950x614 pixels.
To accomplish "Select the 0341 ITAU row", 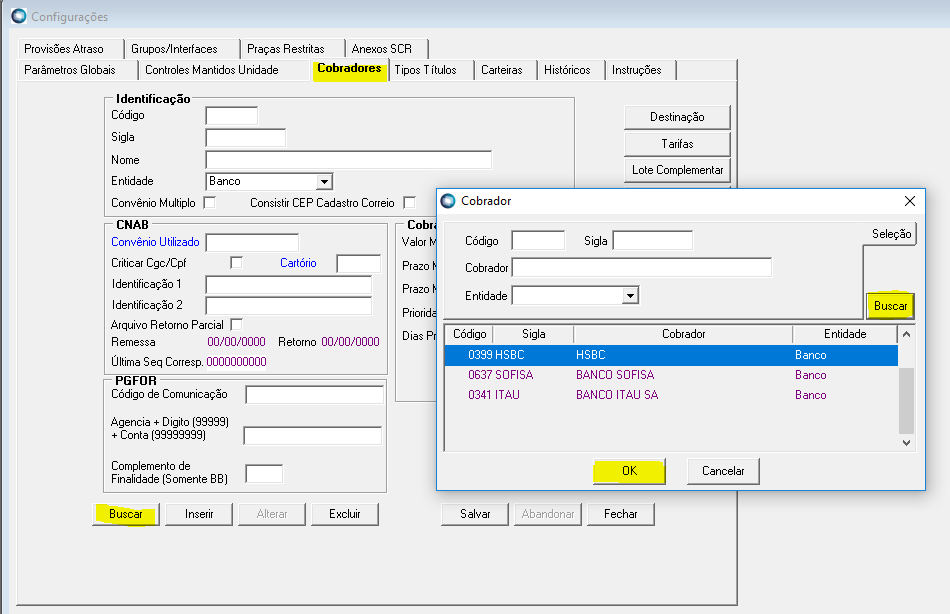I will click(671, 395).
